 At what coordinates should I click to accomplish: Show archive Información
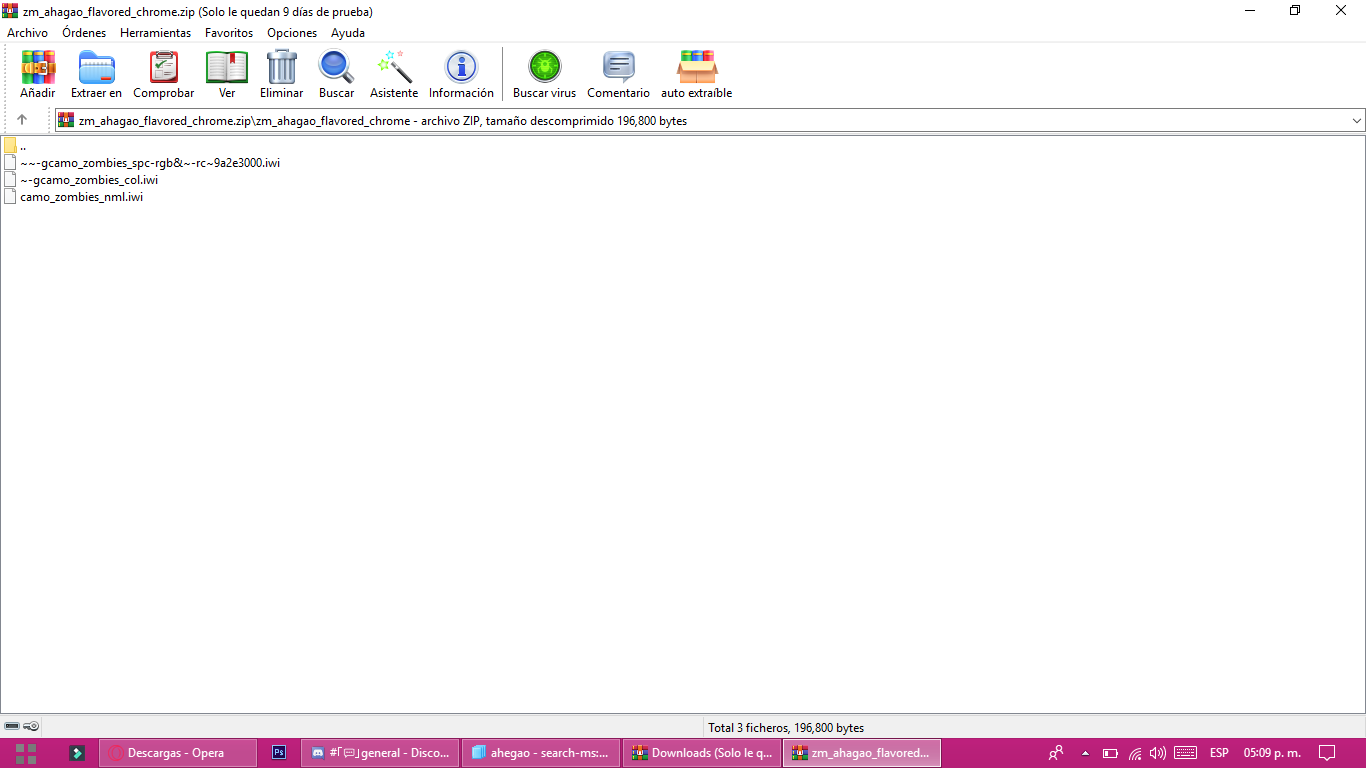click(x=461, y=75)
